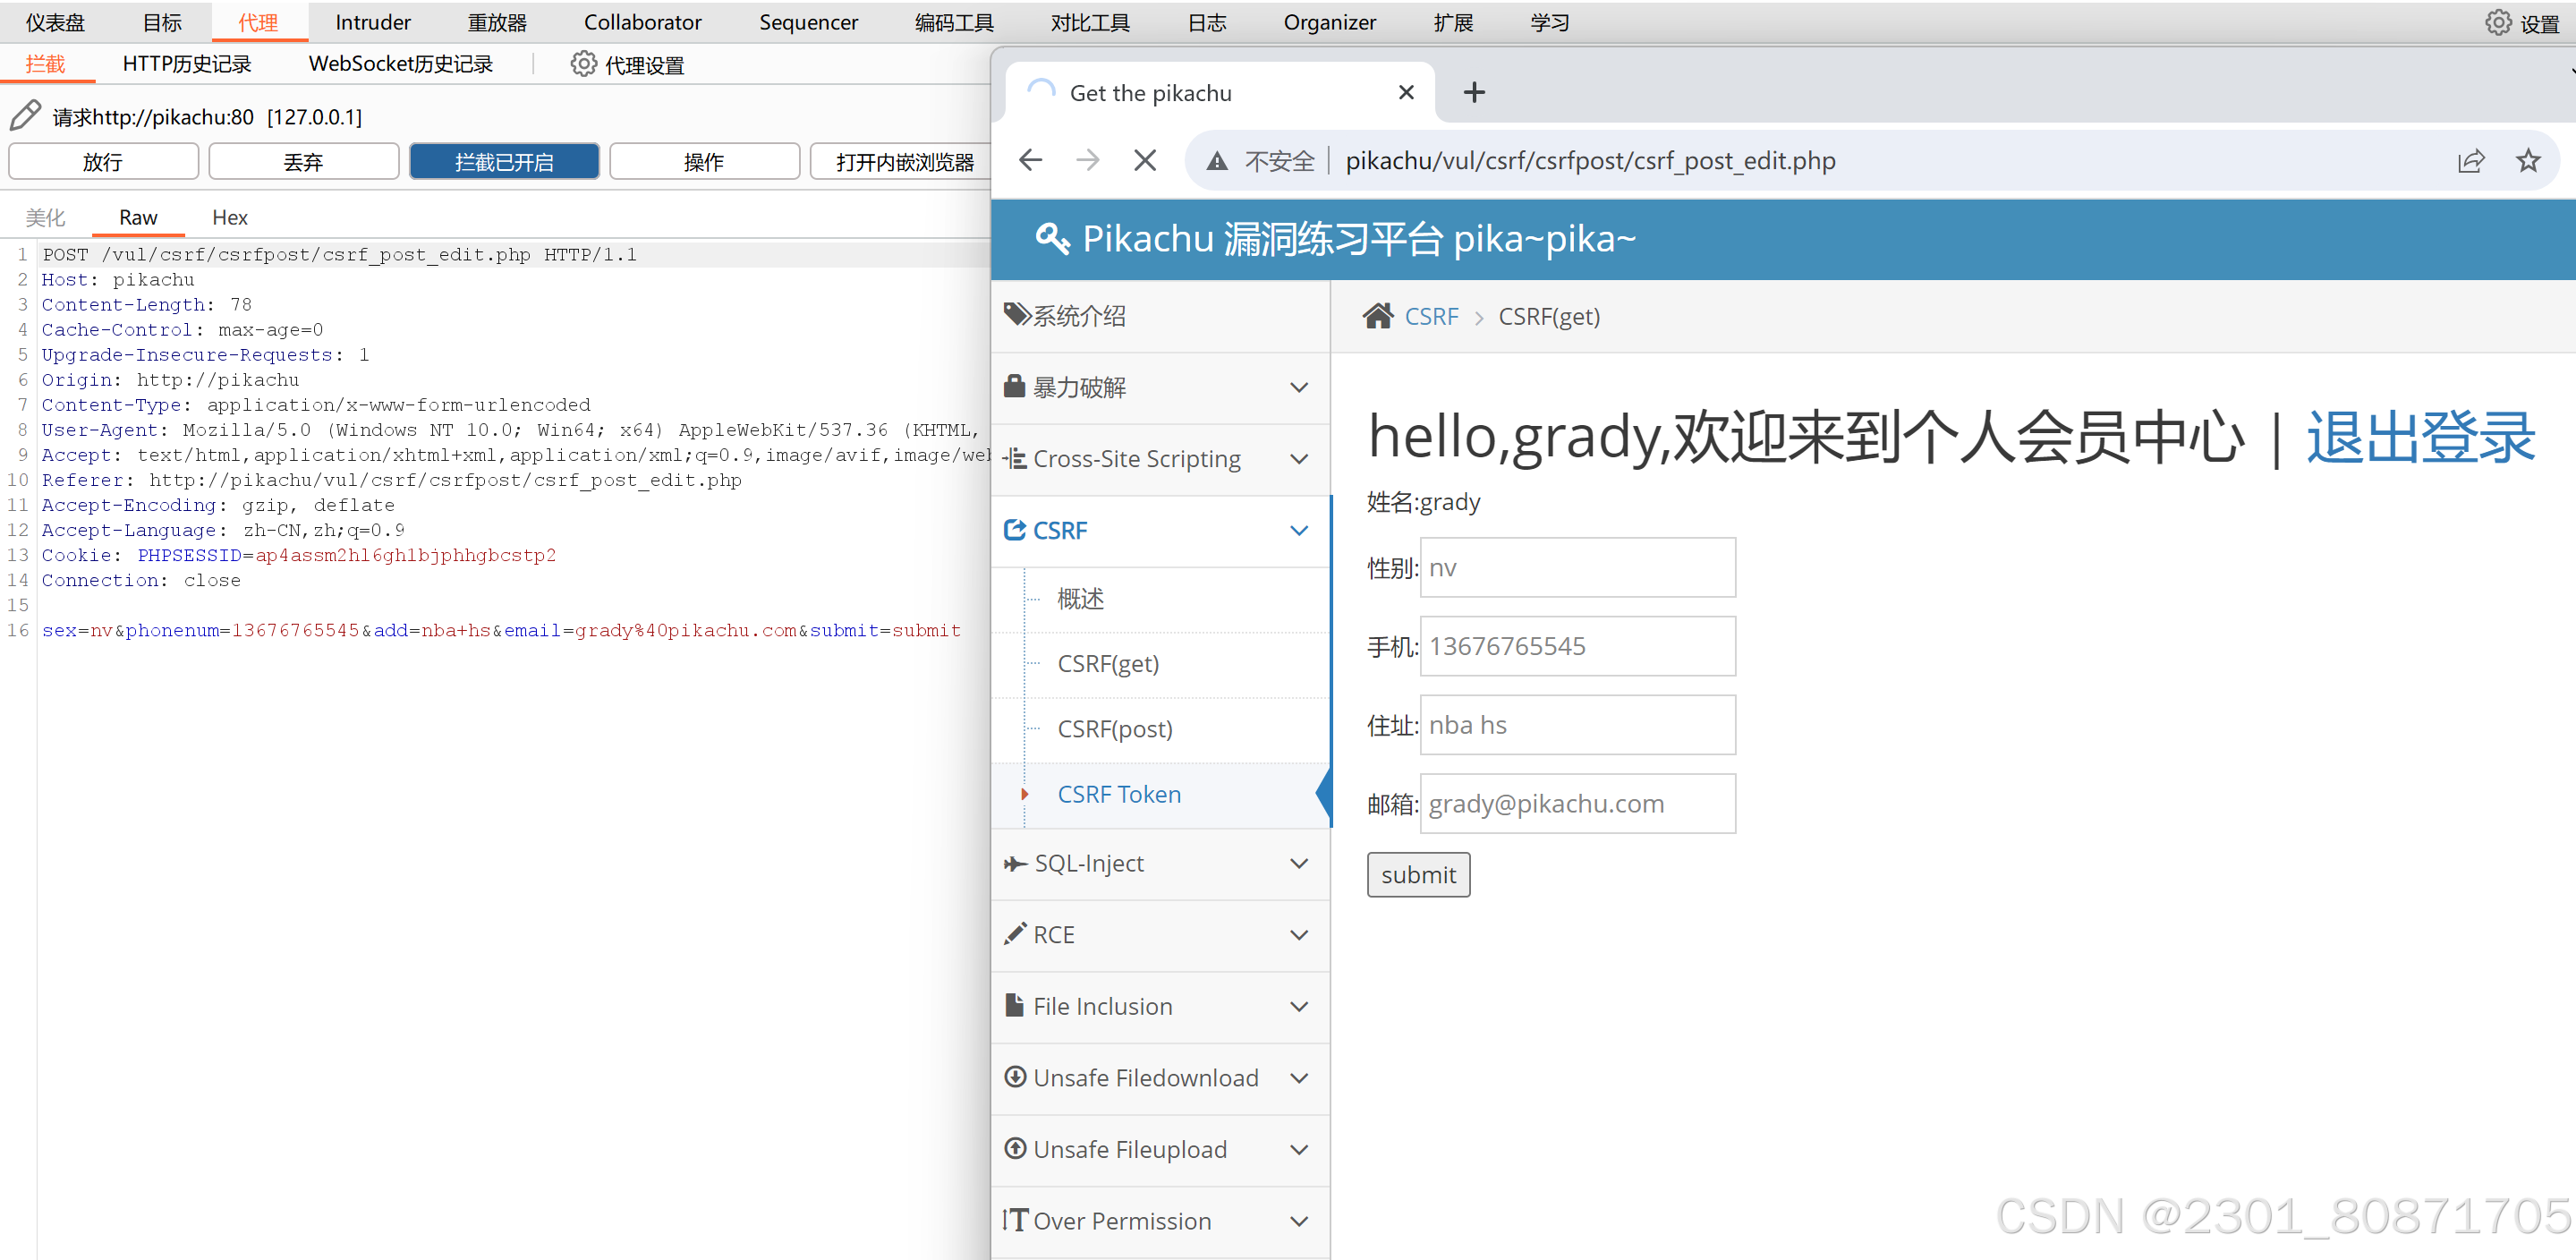Click the proxy settings gear icon
2576x1260 pixels.
click(583, 65)
